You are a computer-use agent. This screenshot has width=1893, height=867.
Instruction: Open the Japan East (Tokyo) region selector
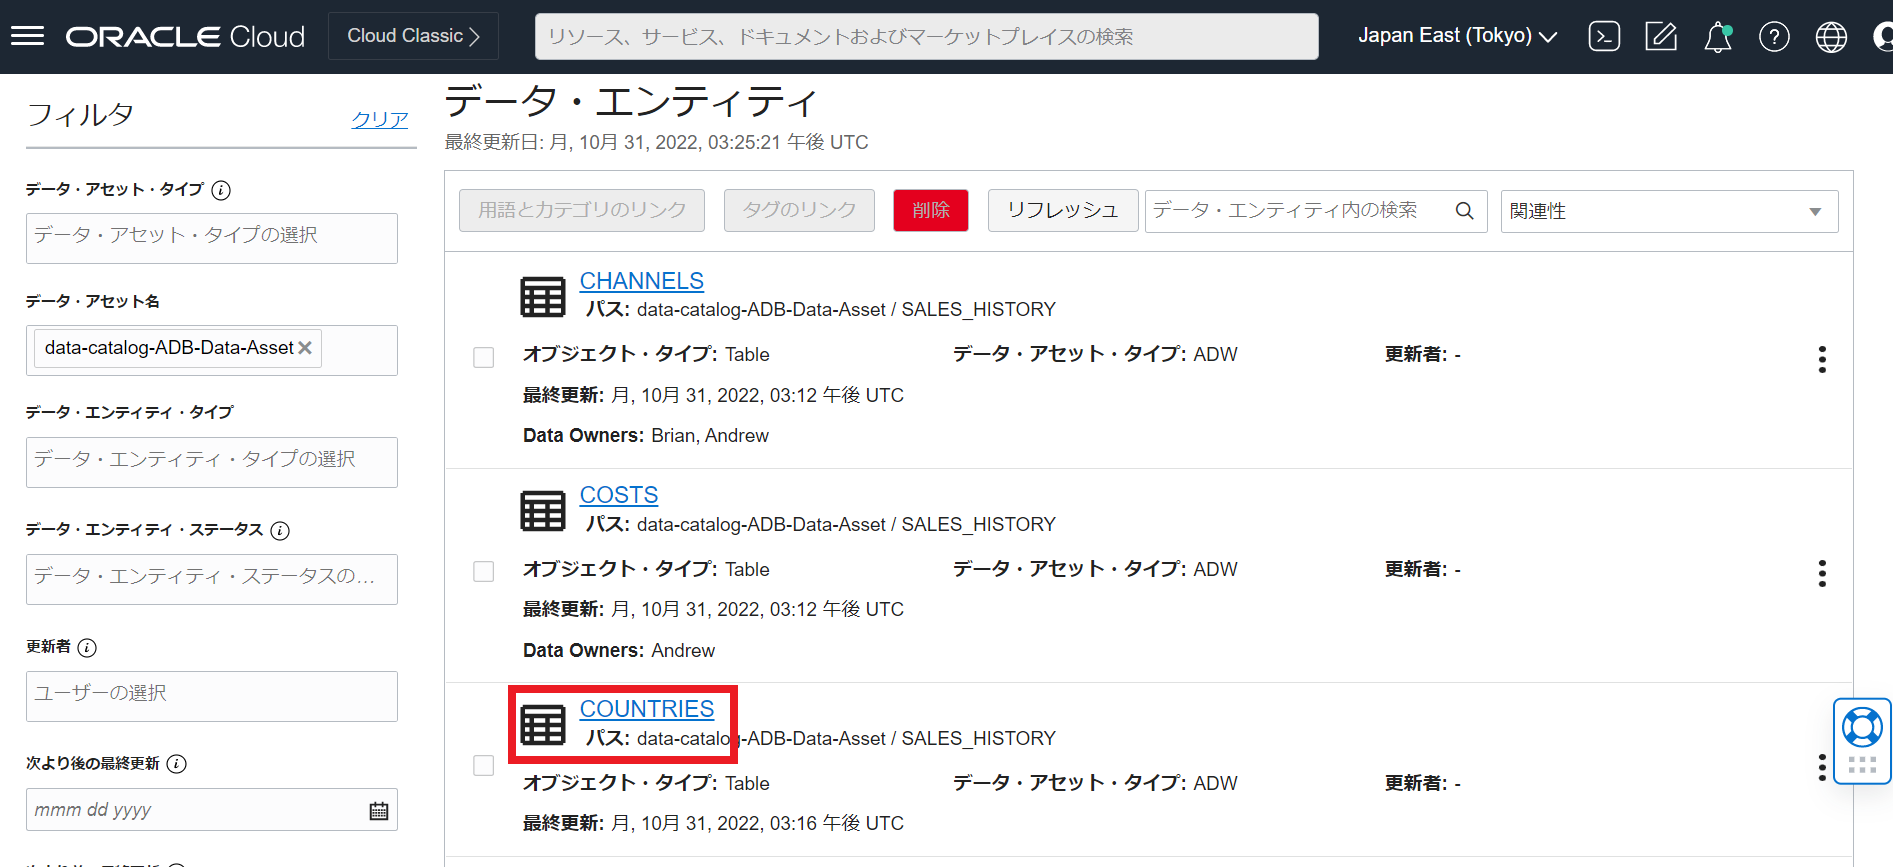[1457, 36]
